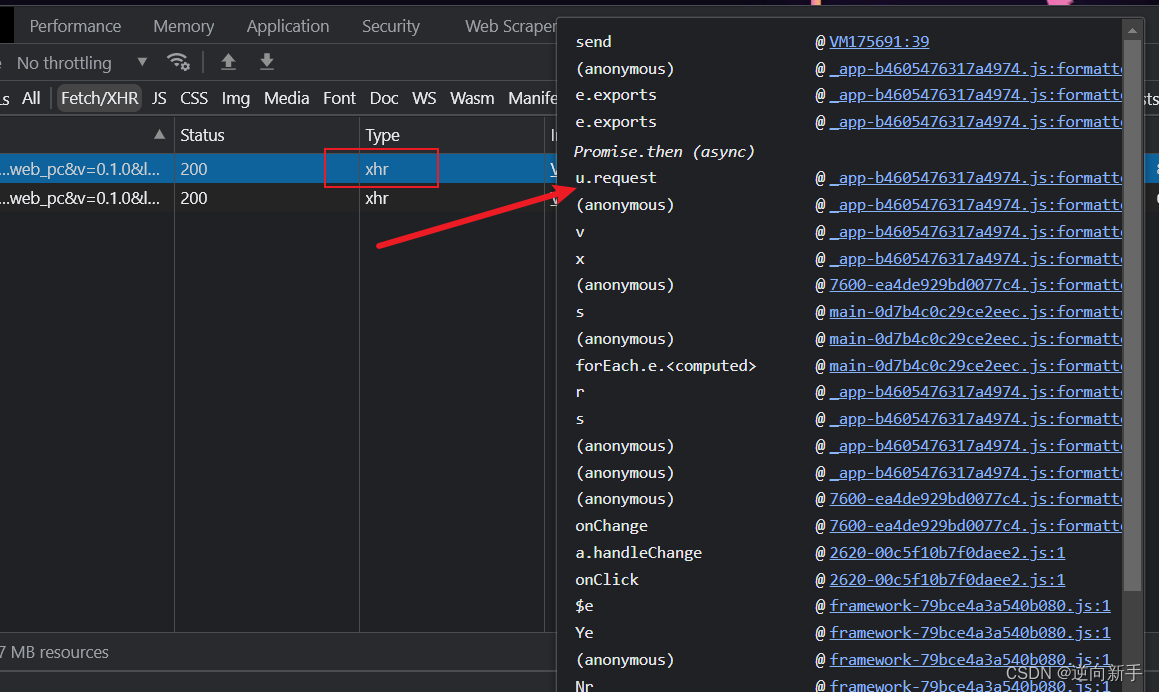
Task: Select the Doc filter type
Action: 384,98
